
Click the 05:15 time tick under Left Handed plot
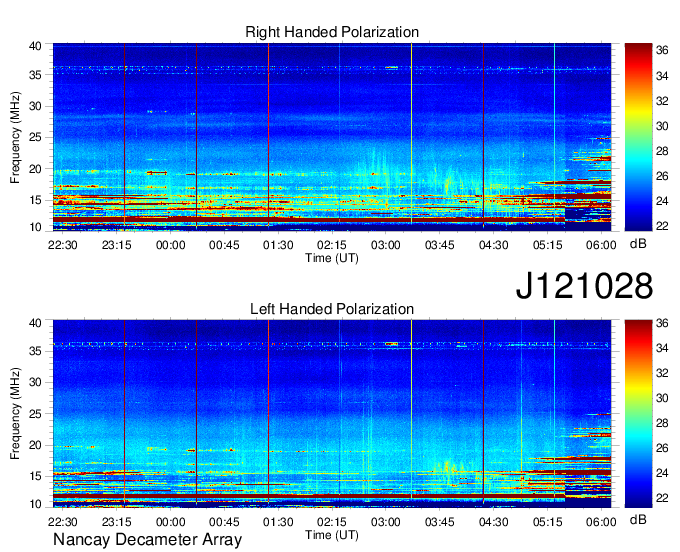pyautogui.click(x=547, y=522)
